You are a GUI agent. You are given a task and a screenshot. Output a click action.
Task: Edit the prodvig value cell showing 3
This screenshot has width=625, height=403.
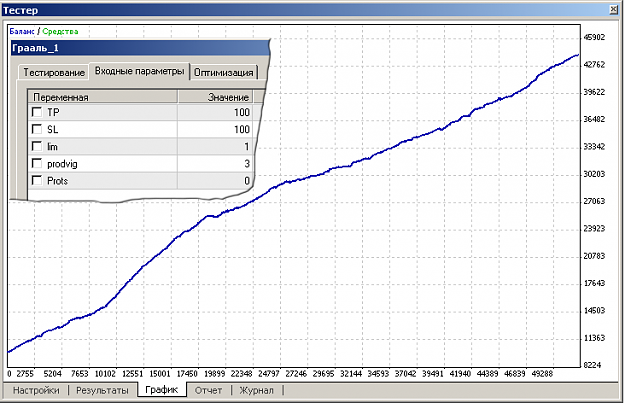216,164
